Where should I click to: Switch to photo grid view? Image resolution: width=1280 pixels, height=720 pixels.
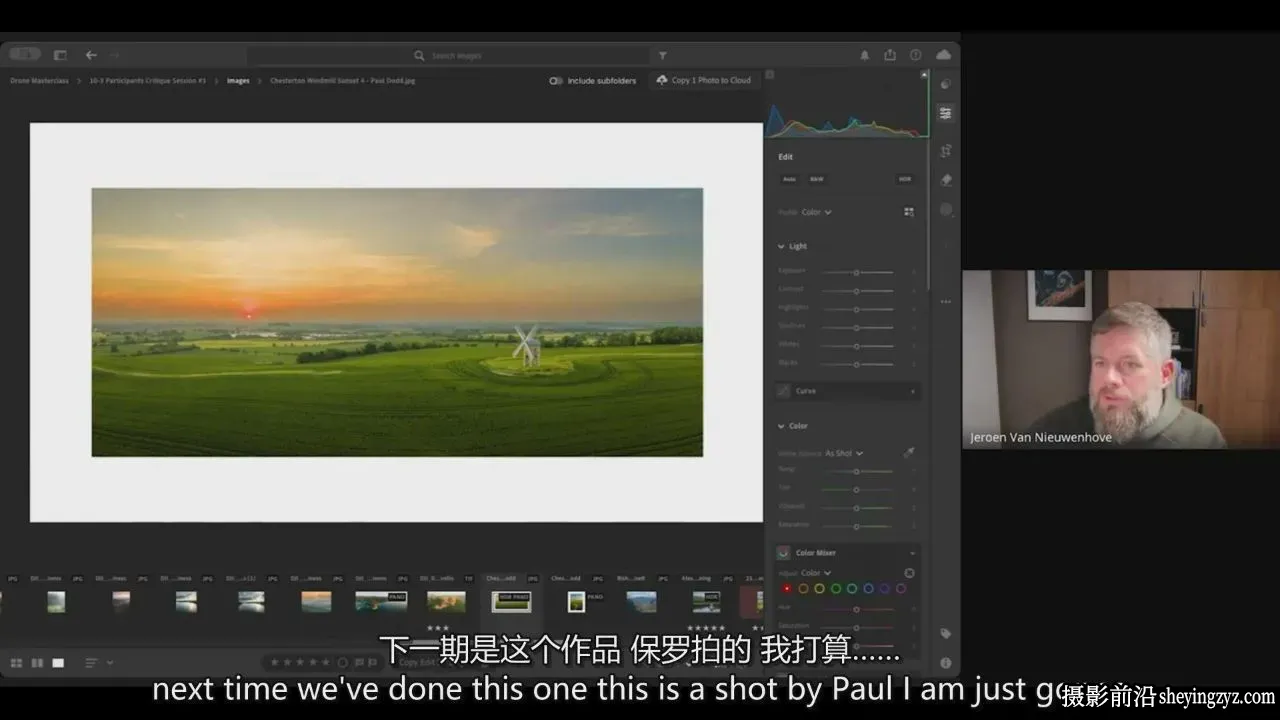click(x=16, y=663)
